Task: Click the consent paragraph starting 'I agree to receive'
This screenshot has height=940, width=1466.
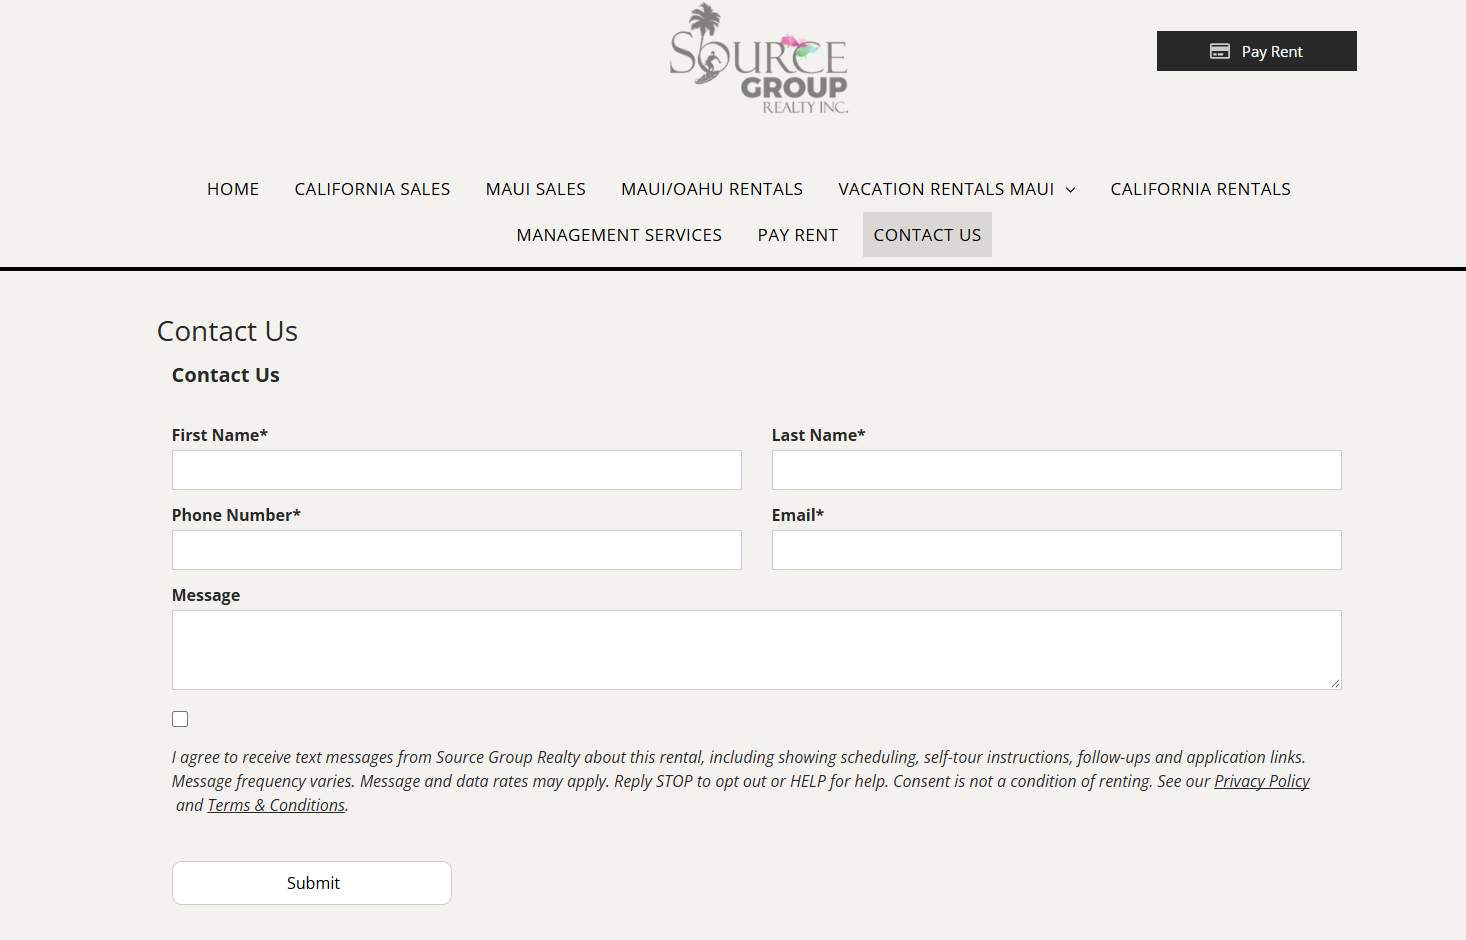Action: (x=741, y=781)
